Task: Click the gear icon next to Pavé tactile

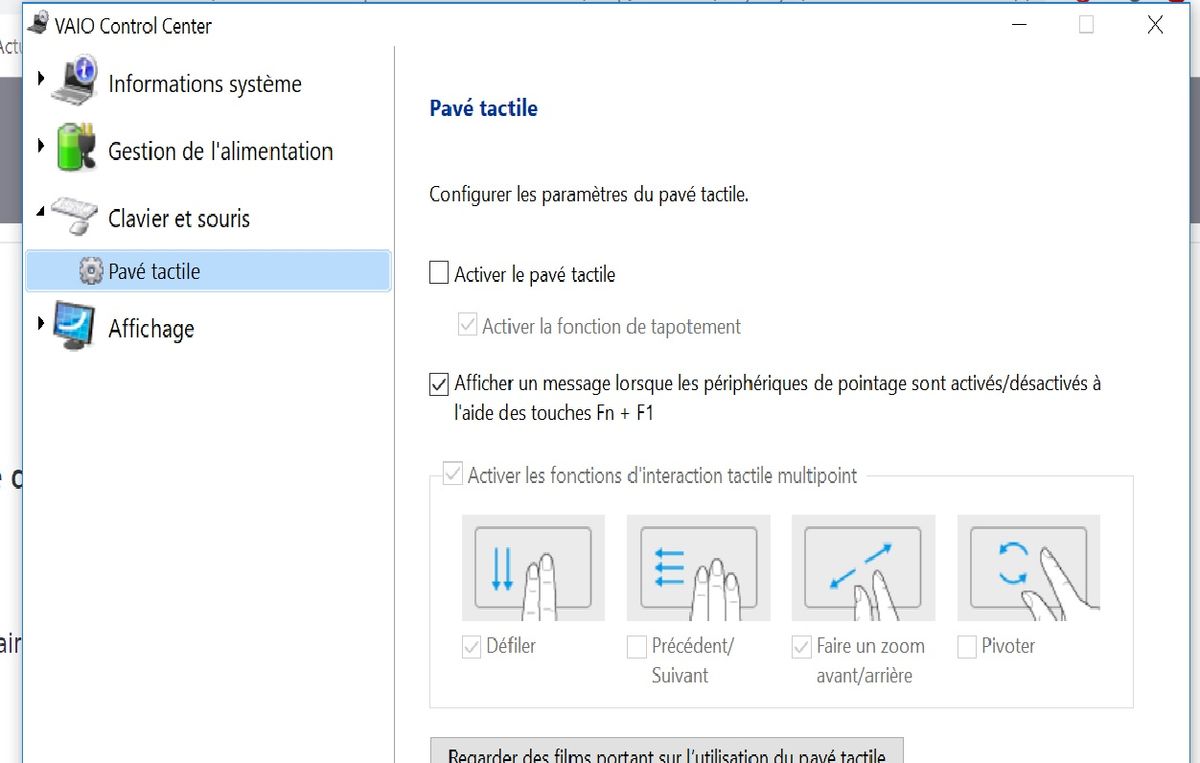Action: pos(91,270)
